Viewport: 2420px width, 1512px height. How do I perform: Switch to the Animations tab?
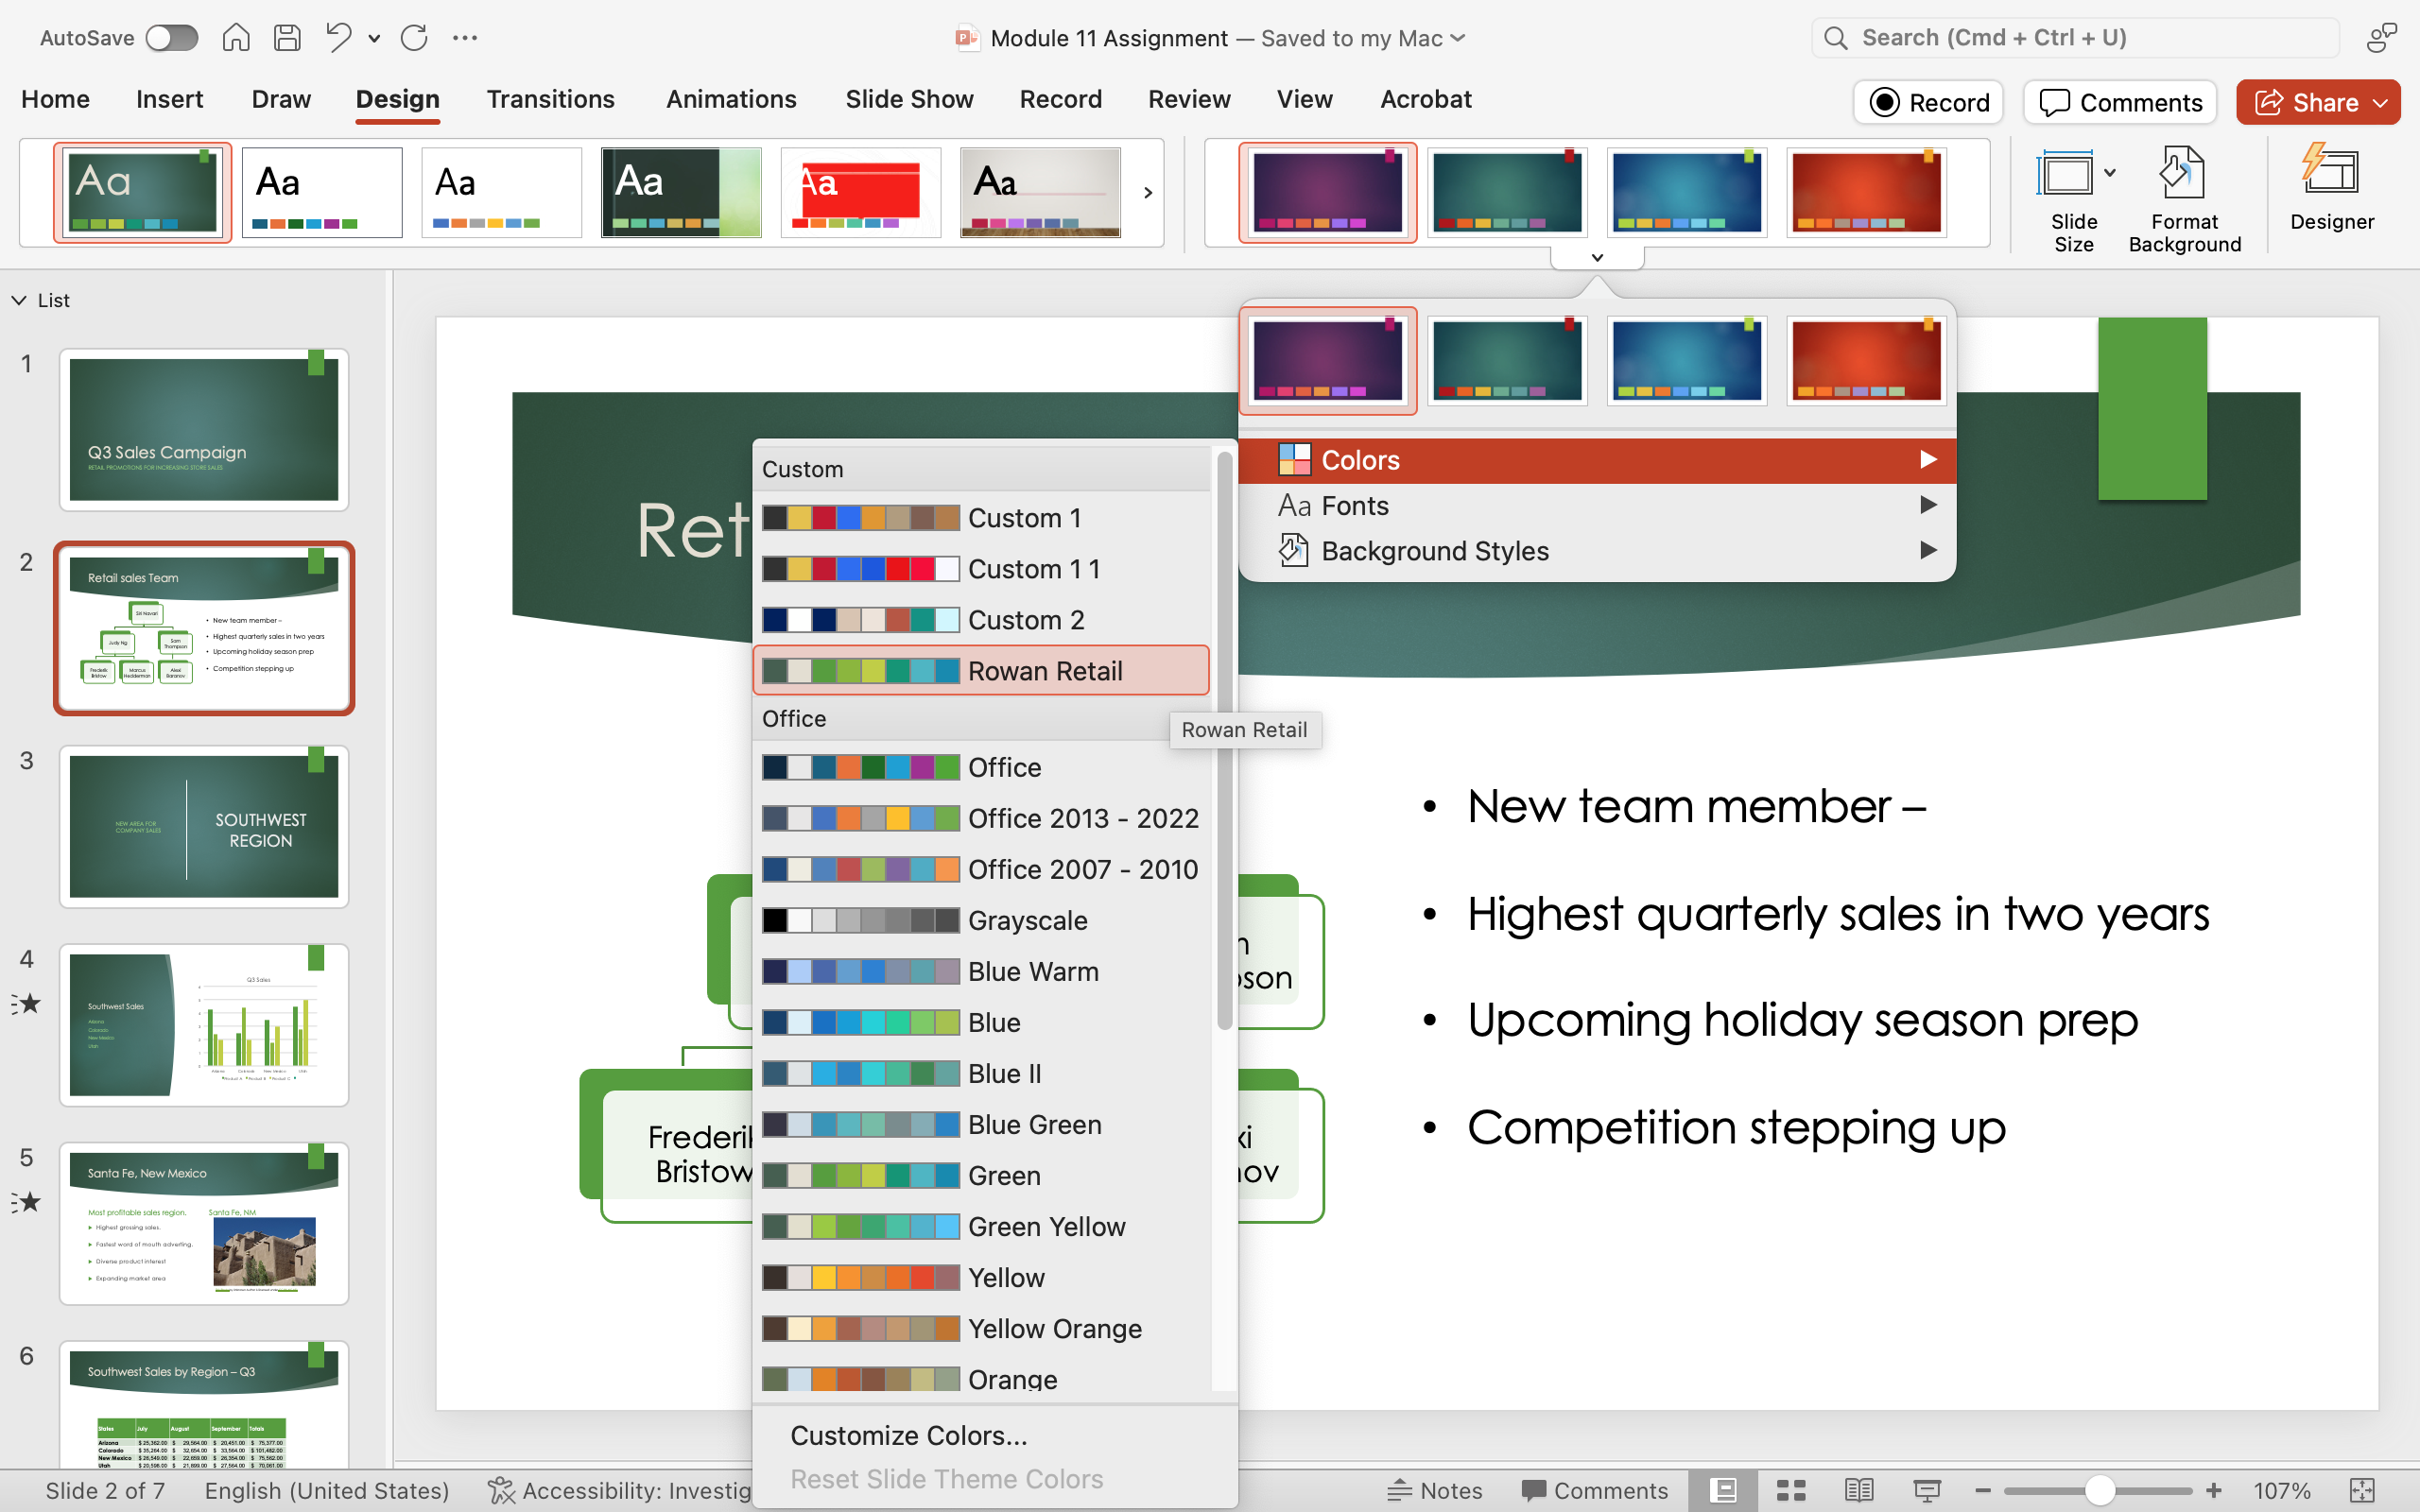click(731, 99)
